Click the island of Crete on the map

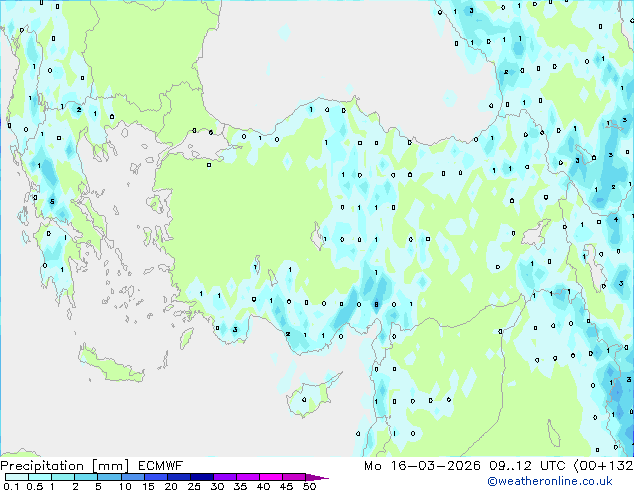tap(111, 364)
